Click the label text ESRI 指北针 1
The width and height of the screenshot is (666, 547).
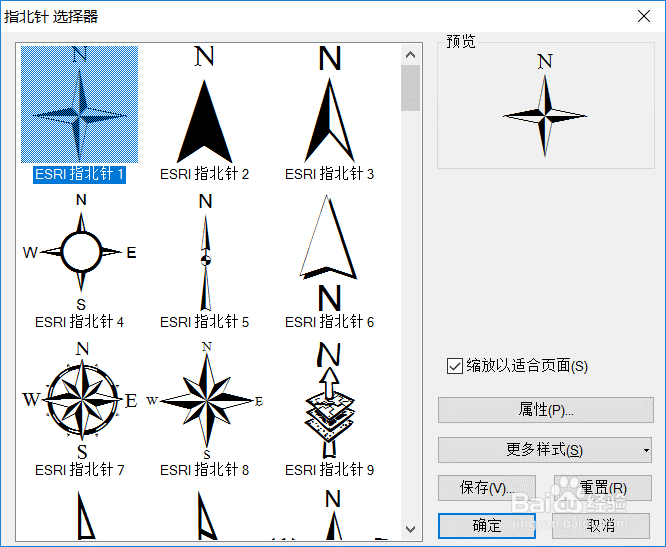79,174
